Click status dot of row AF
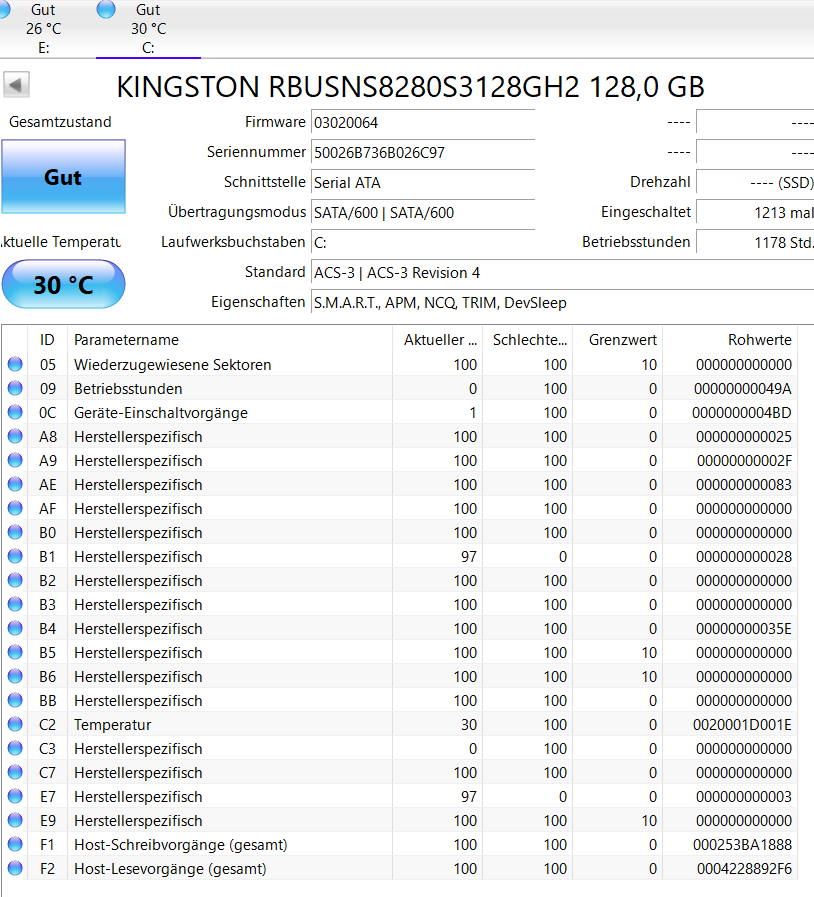The height and width of the screenshot is (897, 814). coord(15,508)
